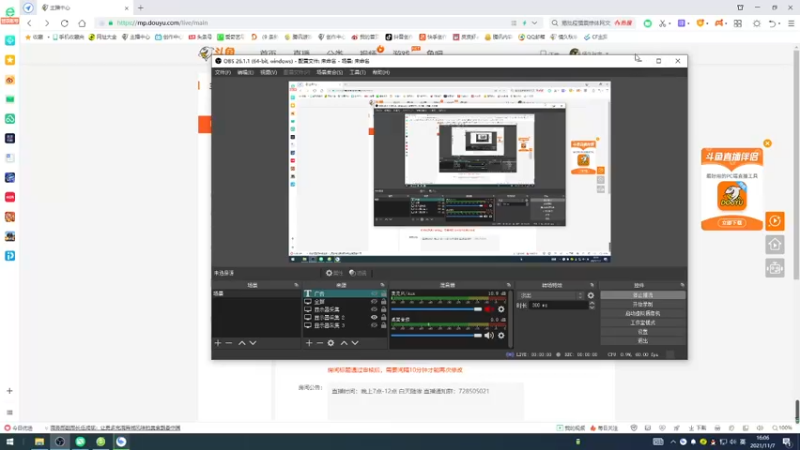This screenshot has height=450, width=800.
Task: Click the house icon on Douyu right sidebar
Action: [x=775, y=245]
